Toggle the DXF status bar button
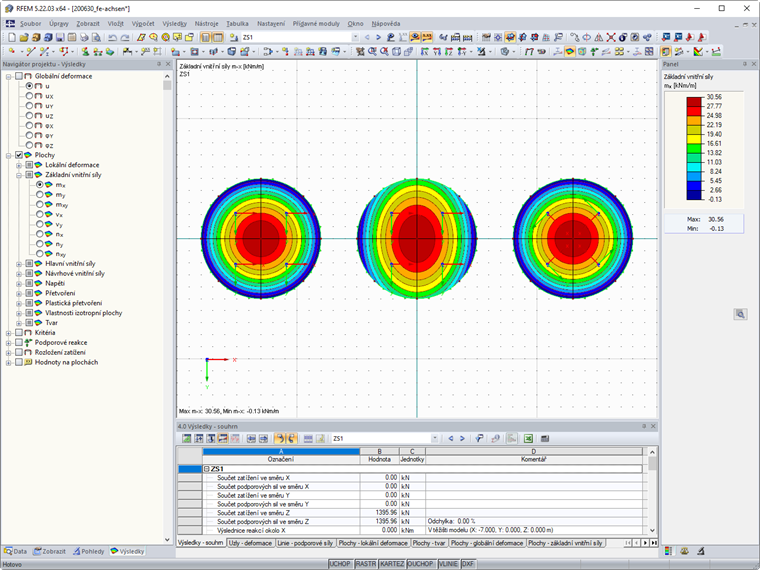This screenshot has height=570, width=760. coord(468,564)
